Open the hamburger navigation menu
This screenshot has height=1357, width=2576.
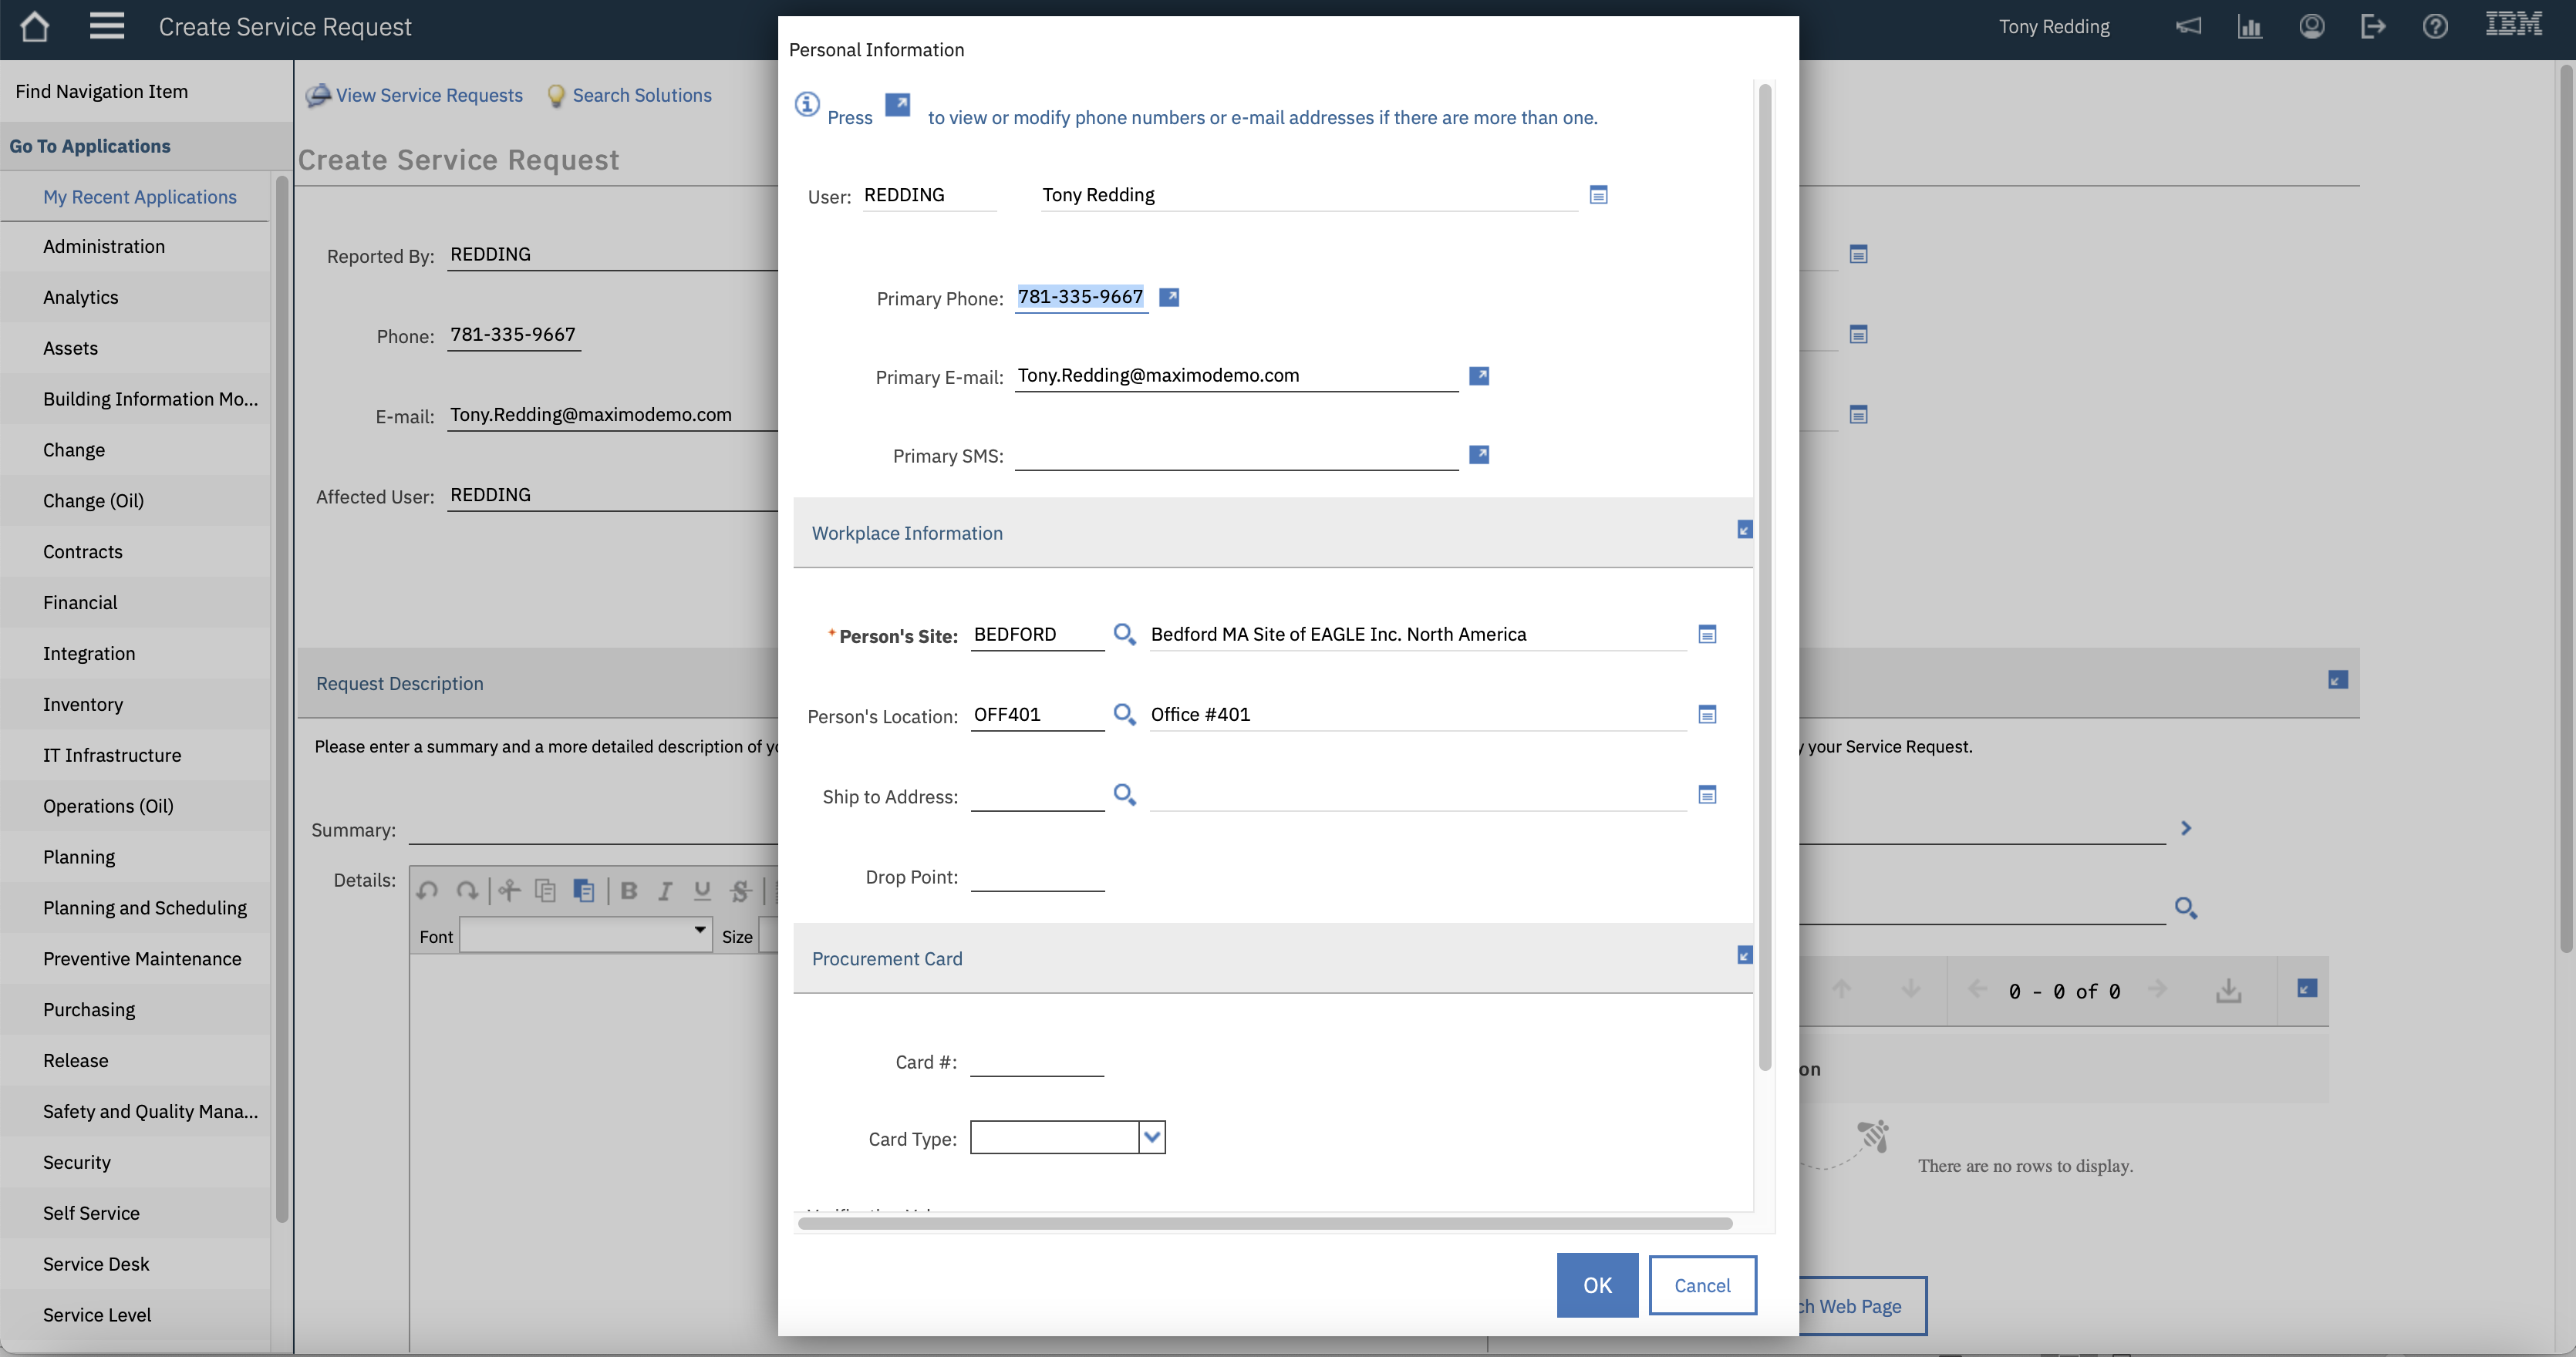107,27
